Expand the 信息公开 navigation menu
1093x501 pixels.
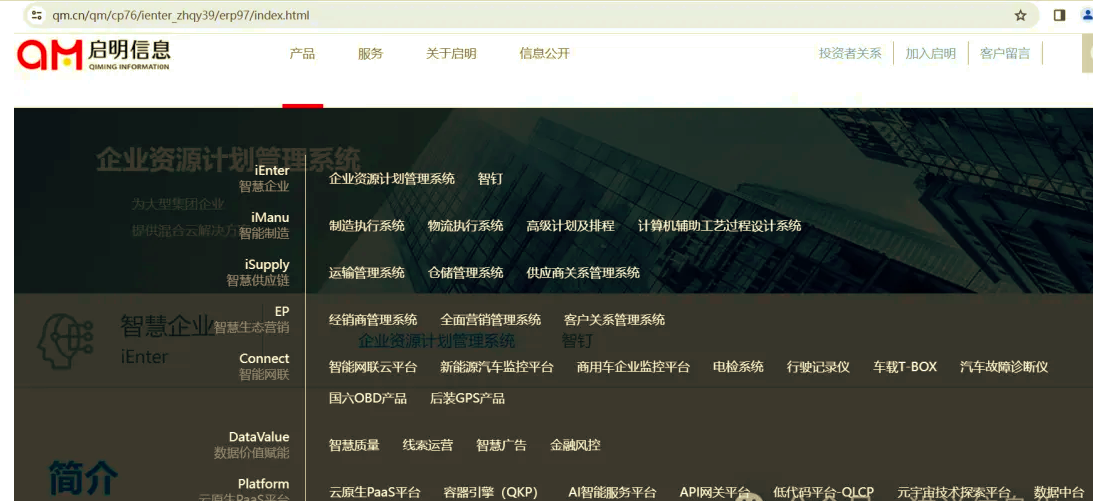pos(544,54)
